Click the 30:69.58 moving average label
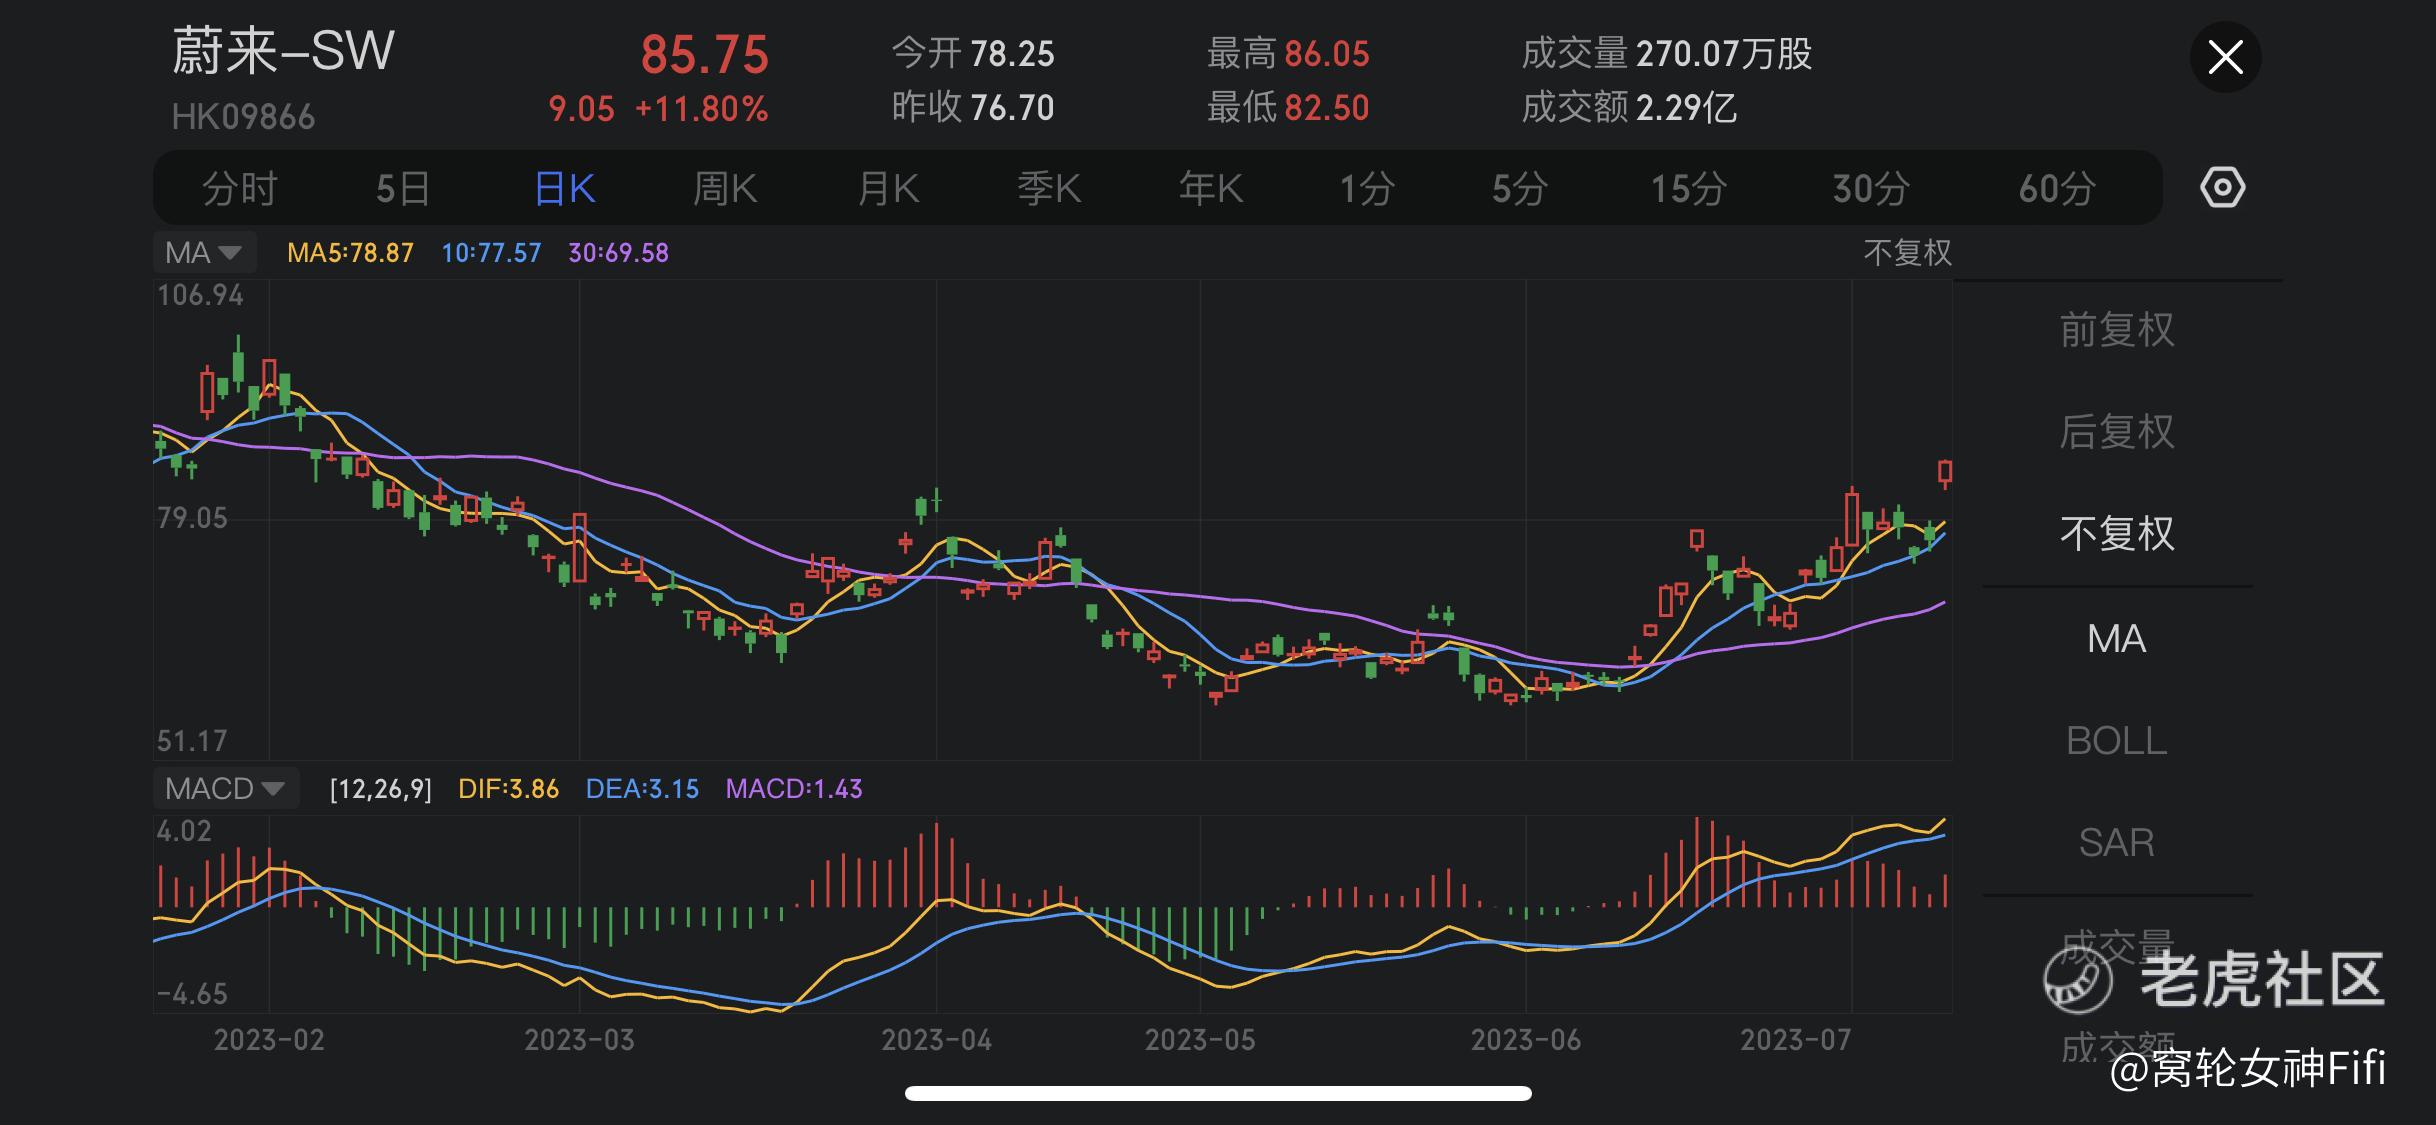2436x1125 pixels. tap(618, 253)
